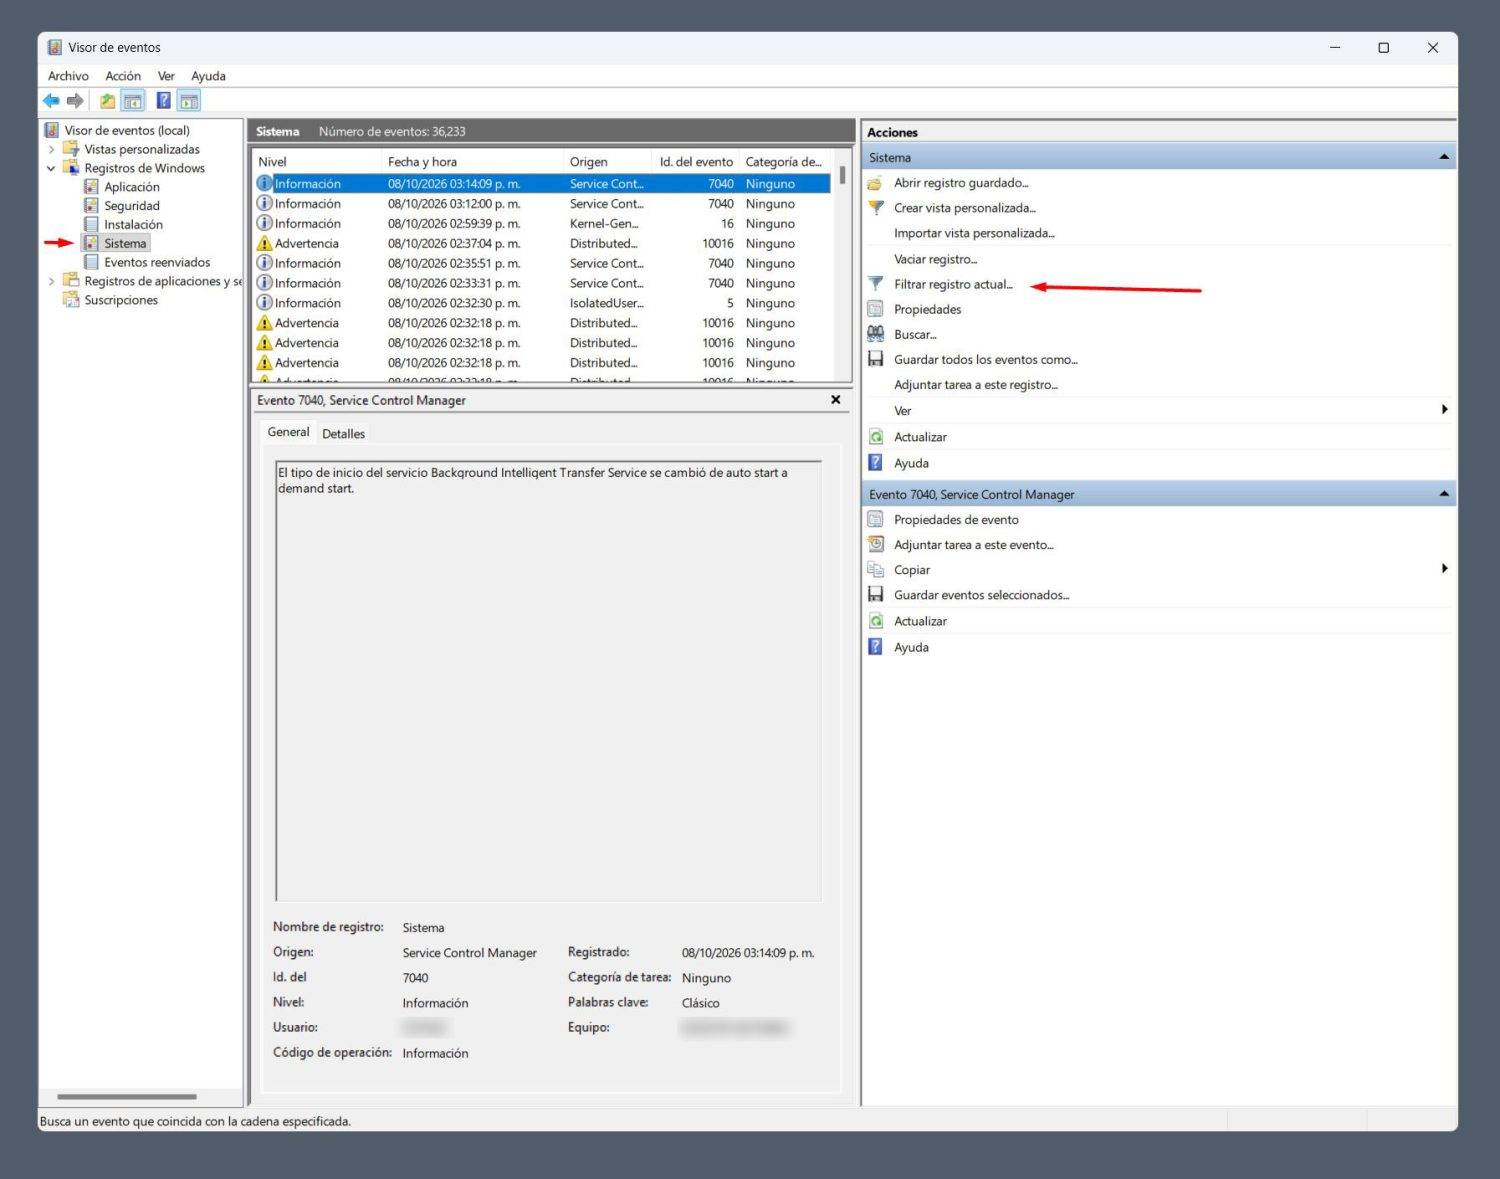Click the funnel icon for 'Filtrar registro actual...'
The width and height of the screenshot is (1500, 1179).
tap(876, 284)
